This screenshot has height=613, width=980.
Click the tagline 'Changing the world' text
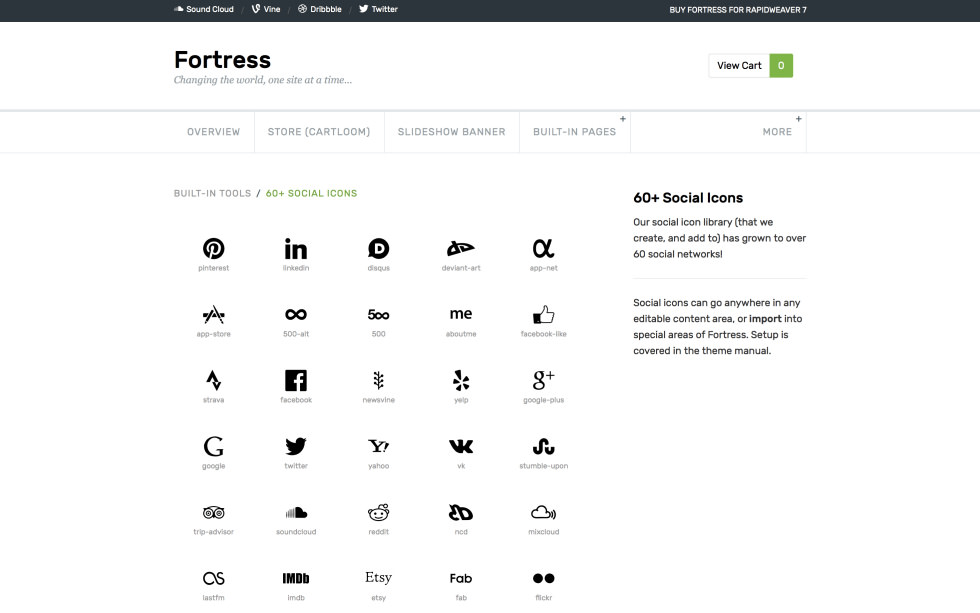click(262, 80)
